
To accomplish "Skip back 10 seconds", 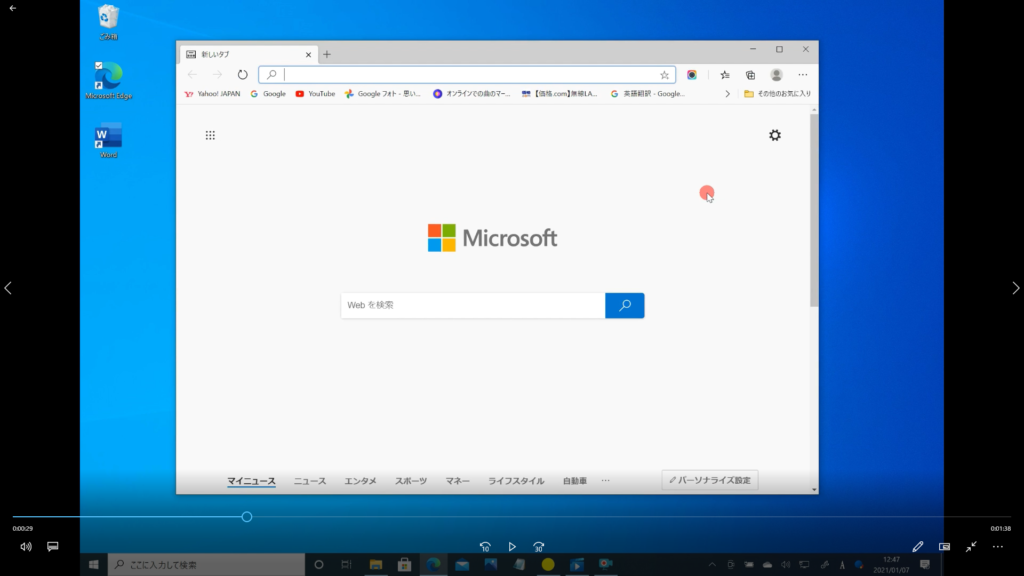I will tap(485, 547).
